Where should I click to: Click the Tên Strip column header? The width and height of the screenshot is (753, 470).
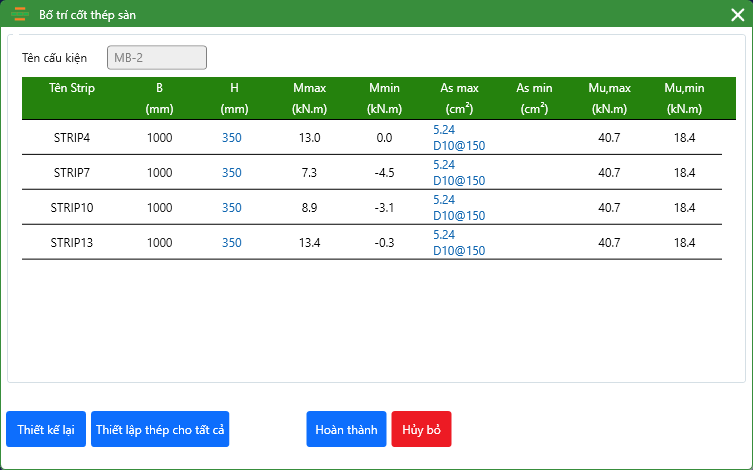pyautogui.click(x=72, y=88)
